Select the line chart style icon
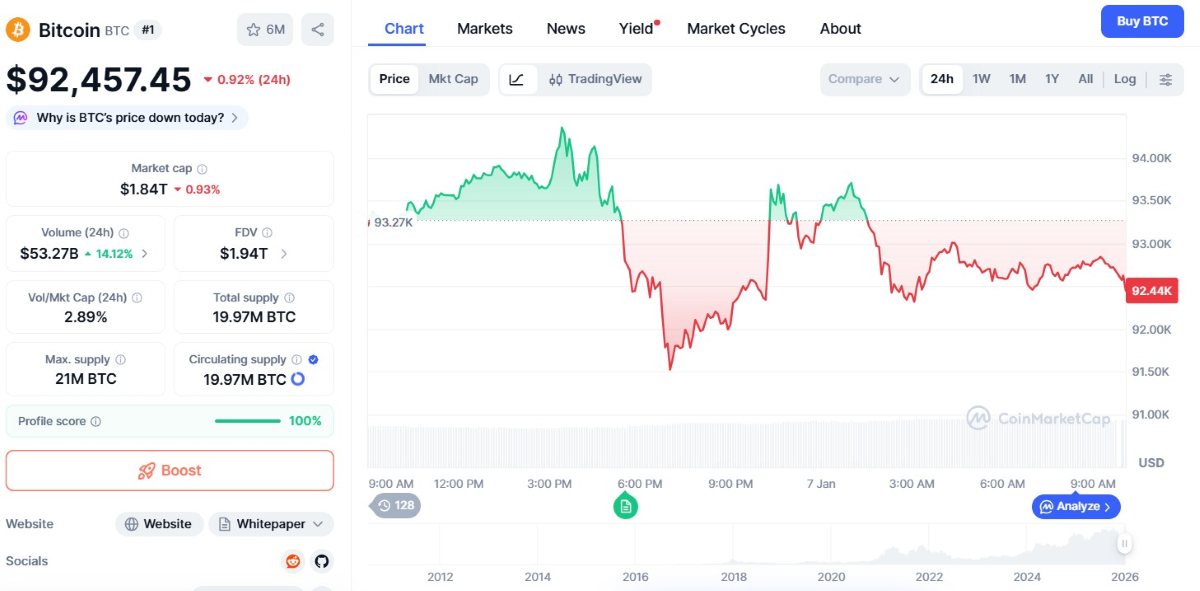The height and width of the screenshot is (591, 1200). pos(517,79)
